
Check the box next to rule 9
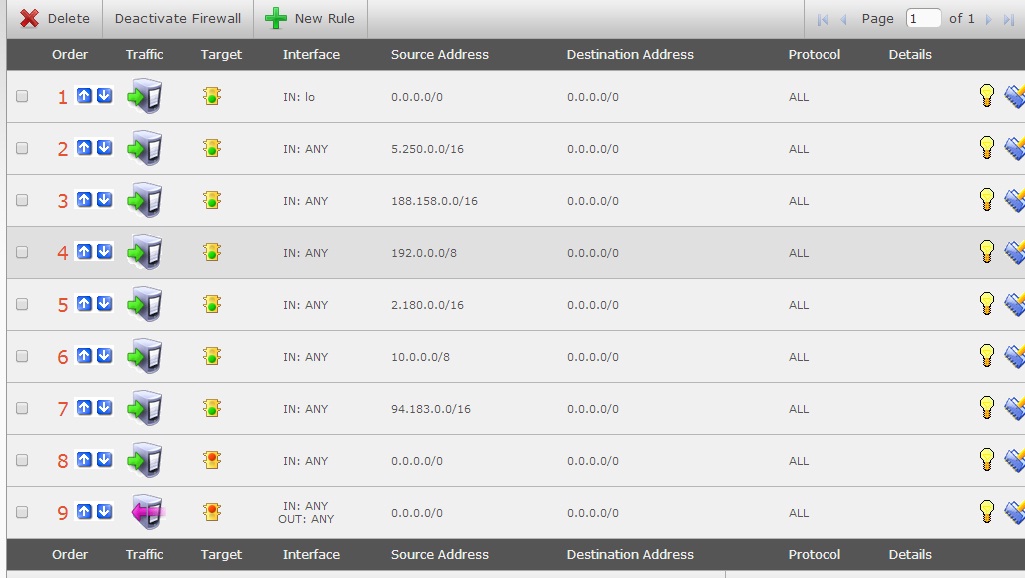tap(22, 512)
